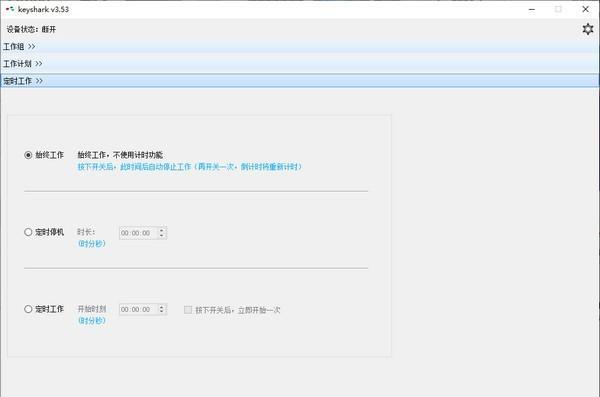Open settings via the gear icon

pyautogui.click(x=587, y=29)
